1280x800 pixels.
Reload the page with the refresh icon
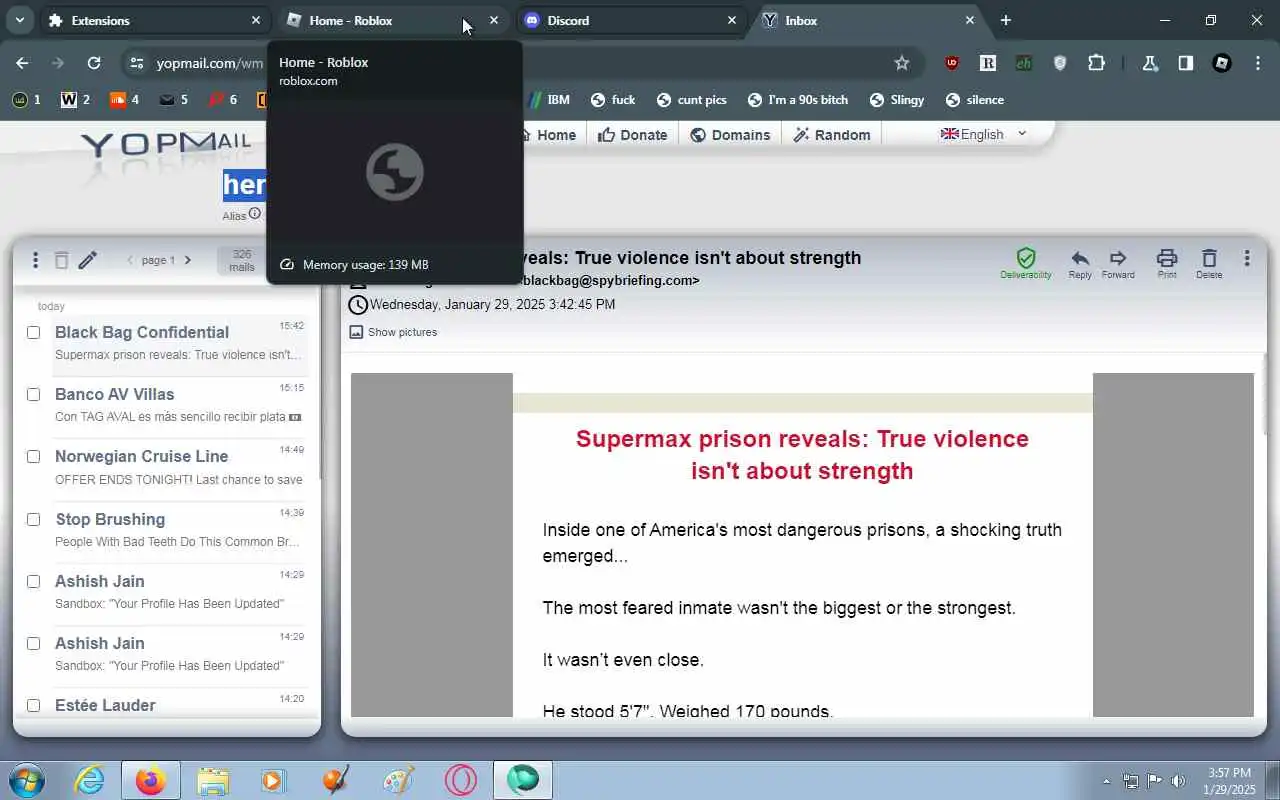click(x=94, y=63)
